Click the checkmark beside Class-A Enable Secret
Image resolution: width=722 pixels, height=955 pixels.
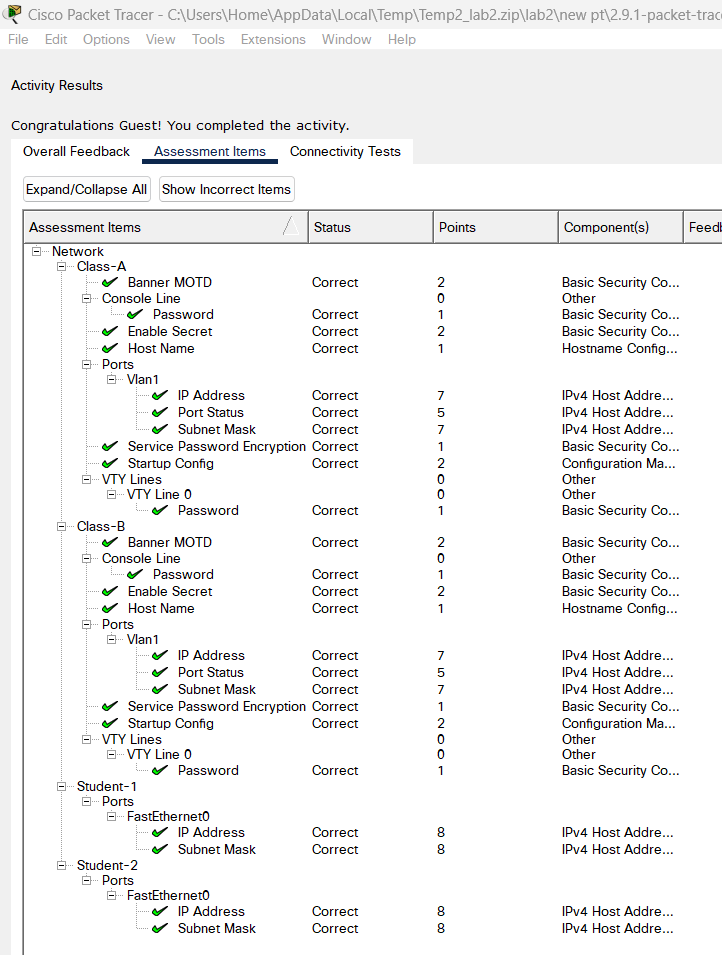tap(110, 331)
